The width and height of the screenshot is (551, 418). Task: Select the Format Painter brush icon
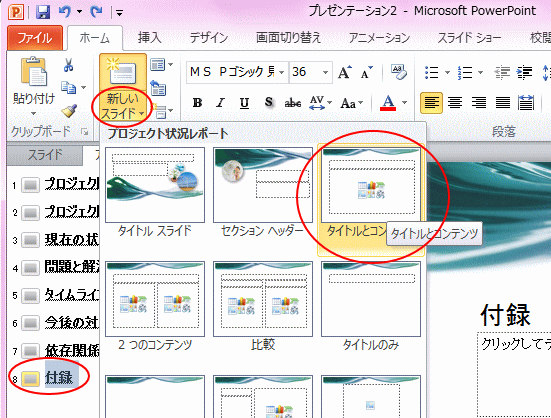coord(69,111)
